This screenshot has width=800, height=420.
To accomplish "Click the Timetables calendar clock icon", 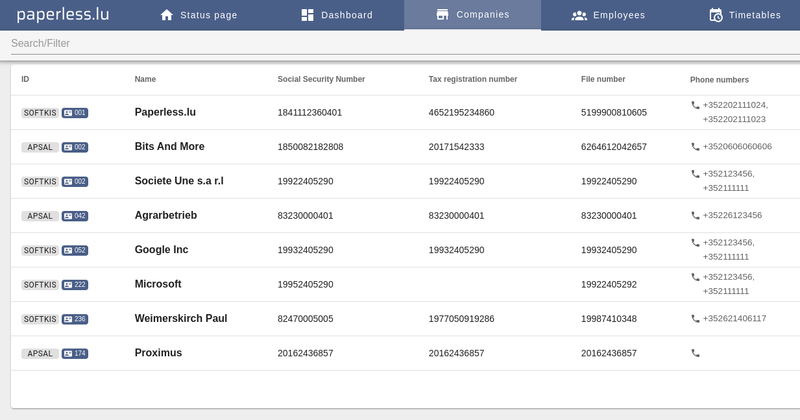I will tap(716, 15).
